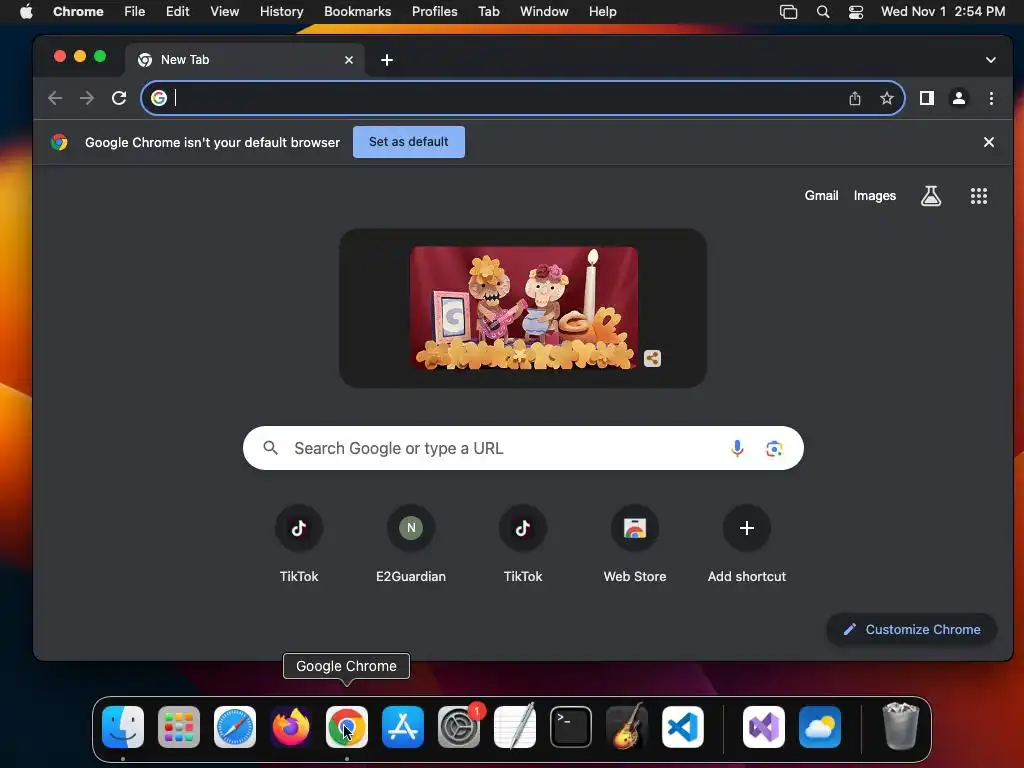Open Control Center in menu bar
The image size is (1024, 768).
[x=856, y=12]
